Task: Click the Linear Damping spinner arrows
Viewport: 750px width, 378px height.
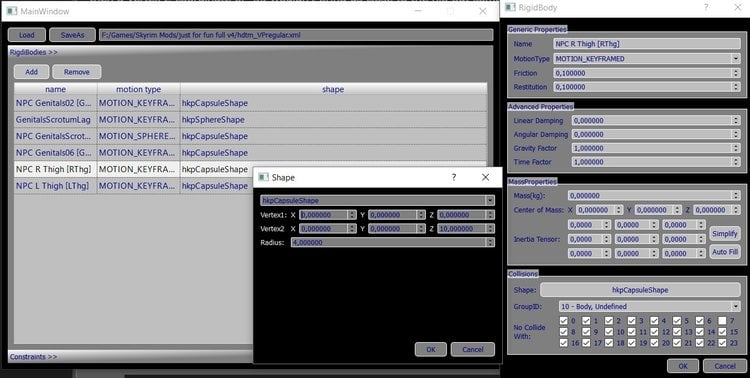Action: pos(737,121)
